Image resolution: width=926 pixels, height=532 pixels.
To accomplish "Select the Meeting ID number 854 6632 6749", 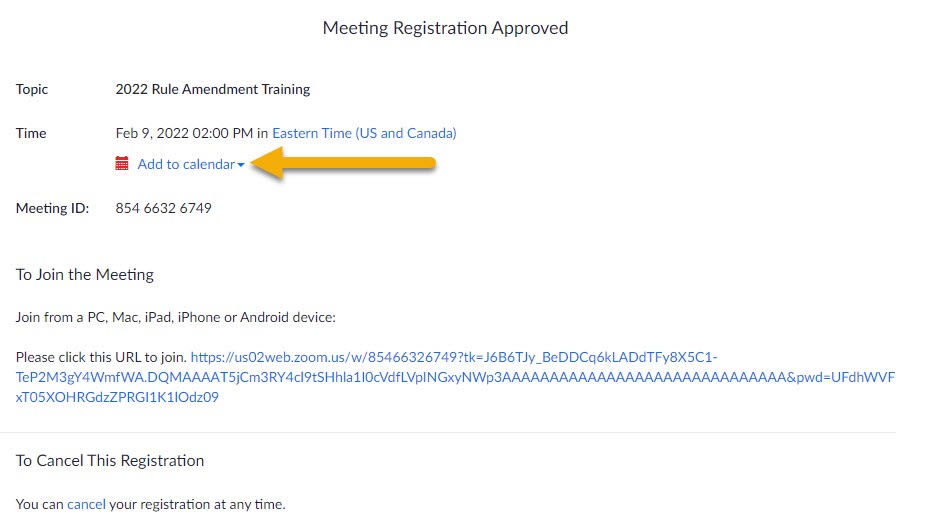I will [164, 208].
